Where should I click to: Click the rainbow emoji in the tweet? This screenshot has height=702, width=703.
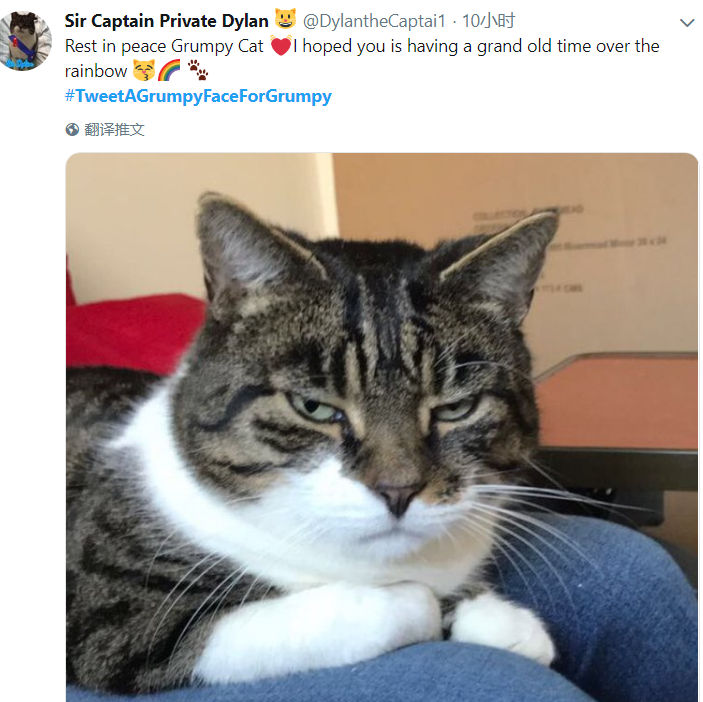pos(169,70)
